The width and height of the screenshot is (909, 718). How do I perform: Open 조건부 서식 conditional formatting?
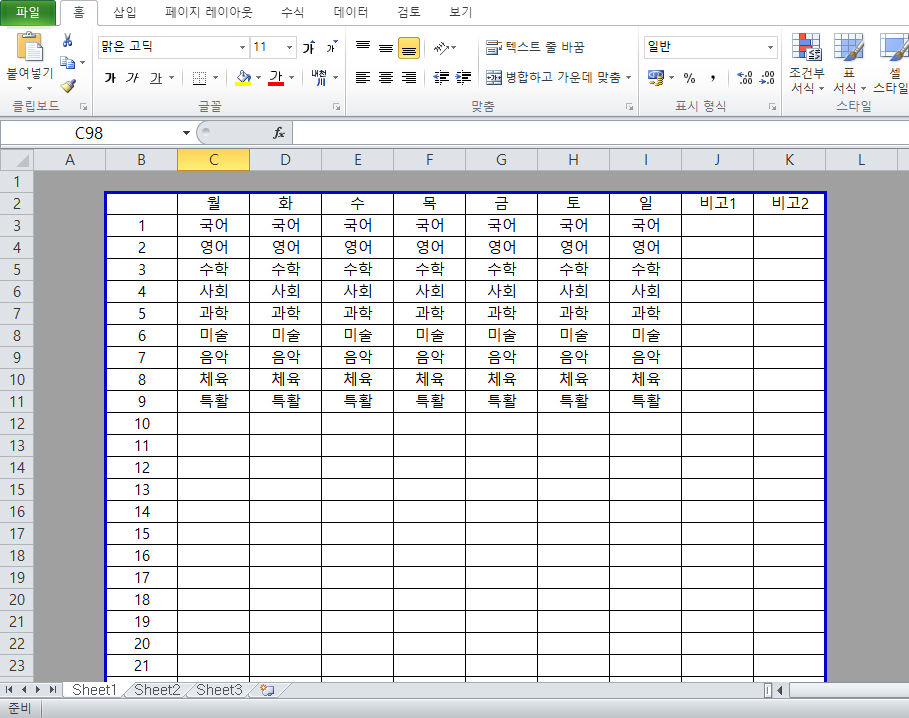coord(806,63)
